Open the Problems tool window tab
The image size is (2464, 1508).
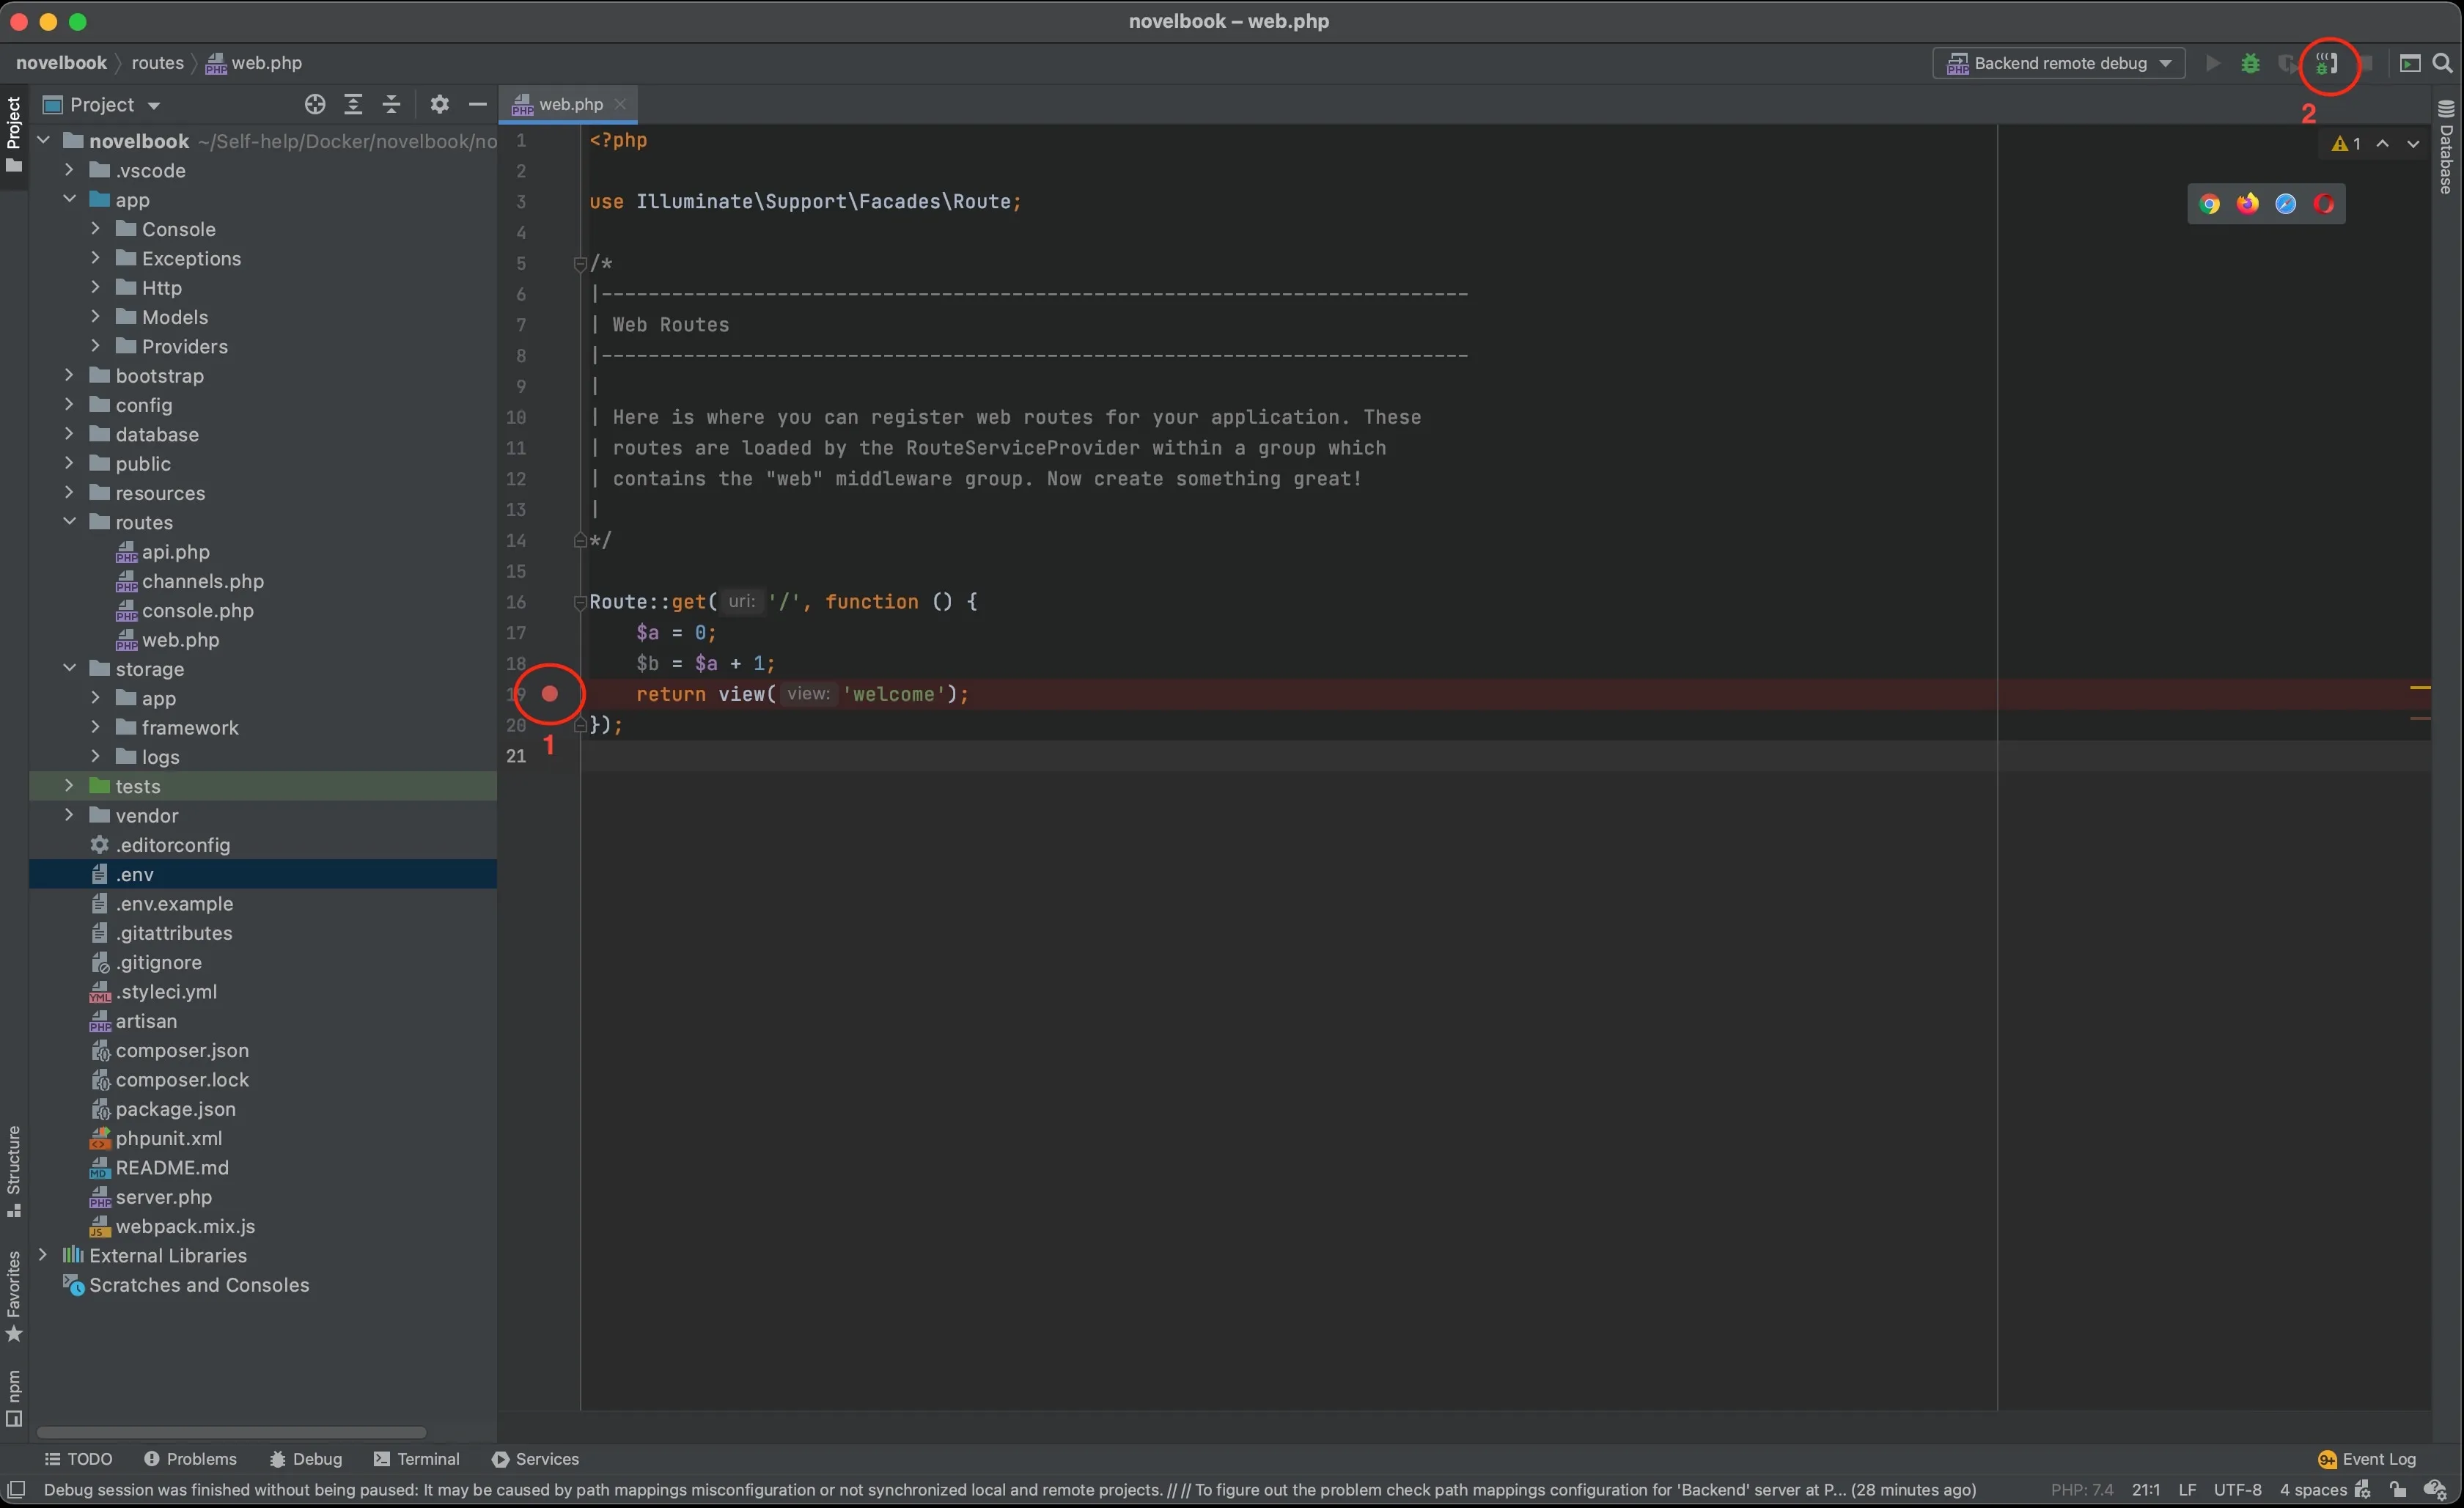coord(190,1459)
